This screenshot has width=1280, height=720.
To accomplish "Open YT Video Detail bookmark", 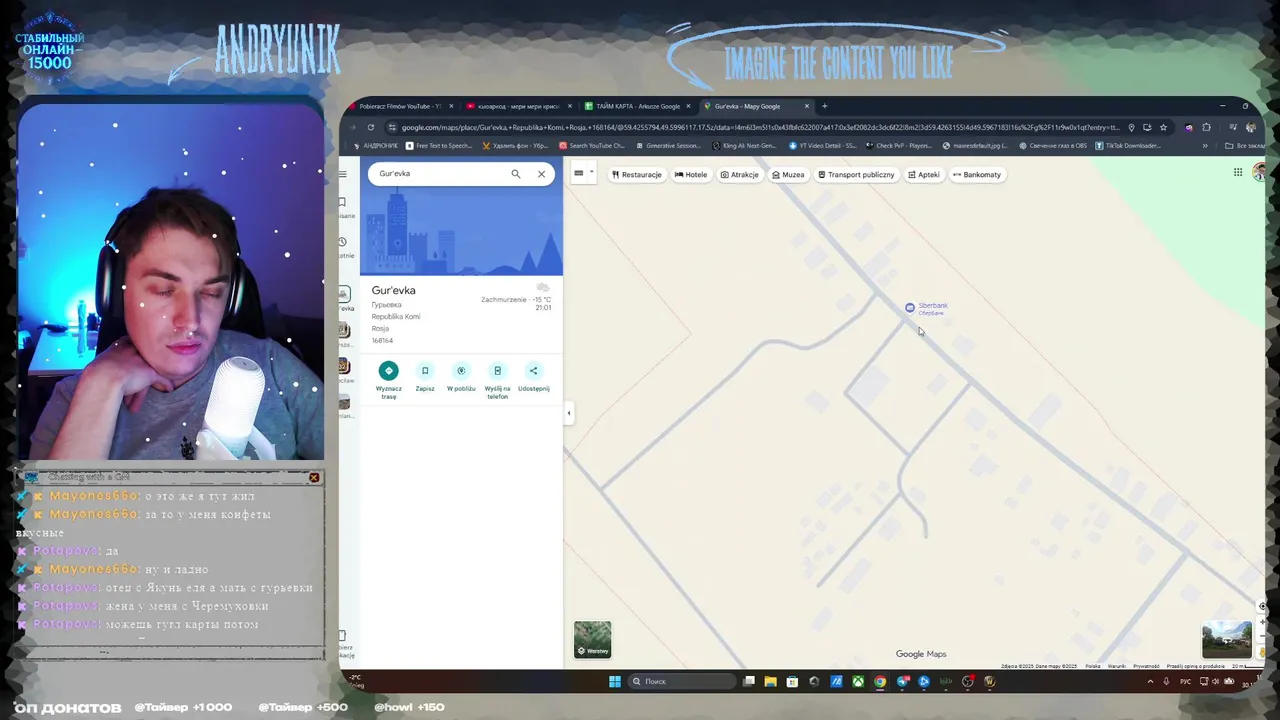I will (821, 146).
